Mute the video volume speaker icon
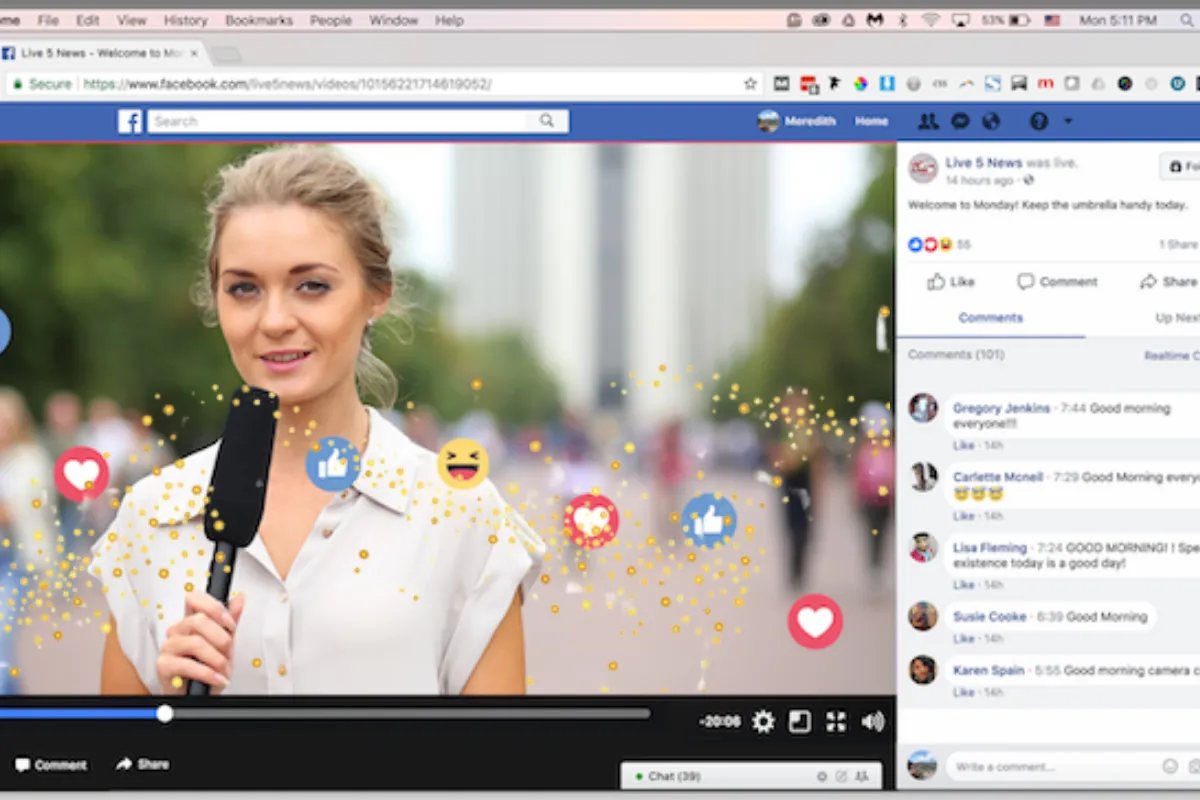The height and width of the screenshot is (800, 1200). point(873,721)
